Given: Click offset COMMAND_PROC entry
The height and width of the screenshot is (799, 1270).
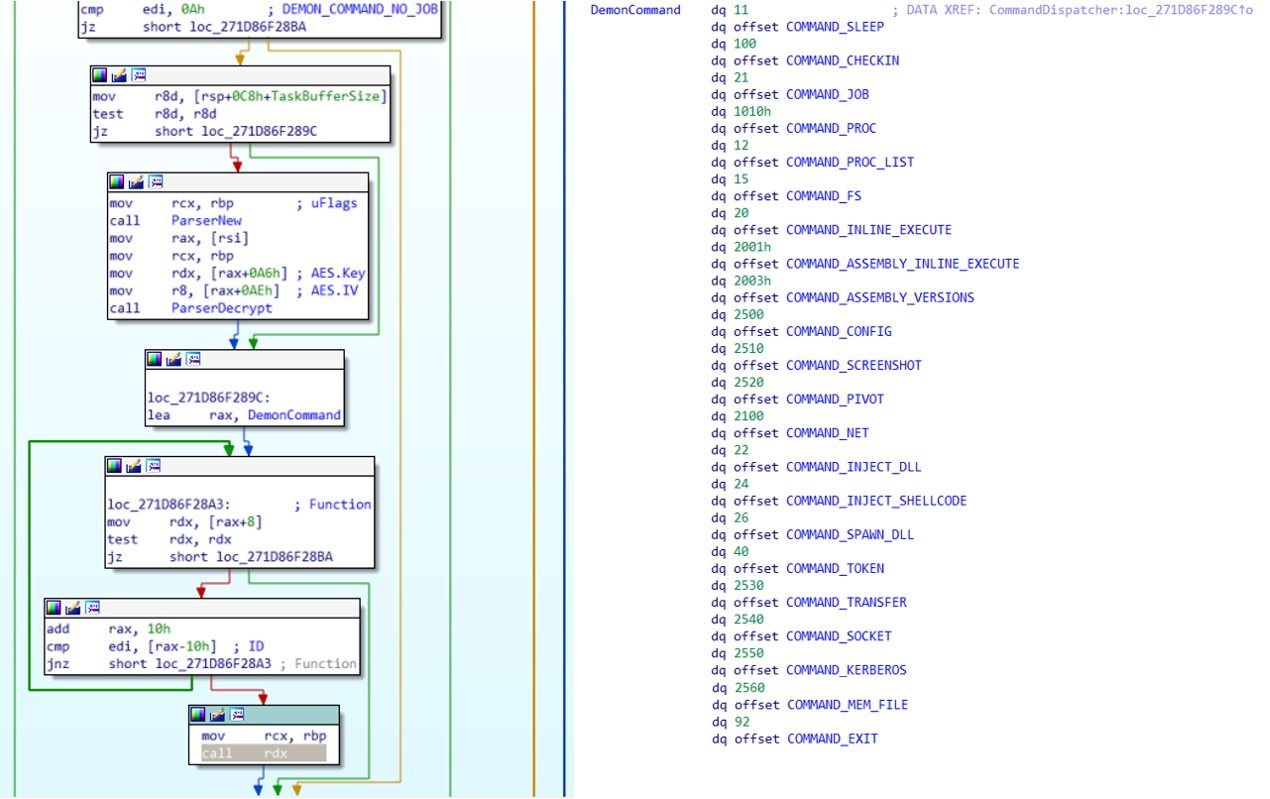Looking at the screenshot, I should point(794,128).
